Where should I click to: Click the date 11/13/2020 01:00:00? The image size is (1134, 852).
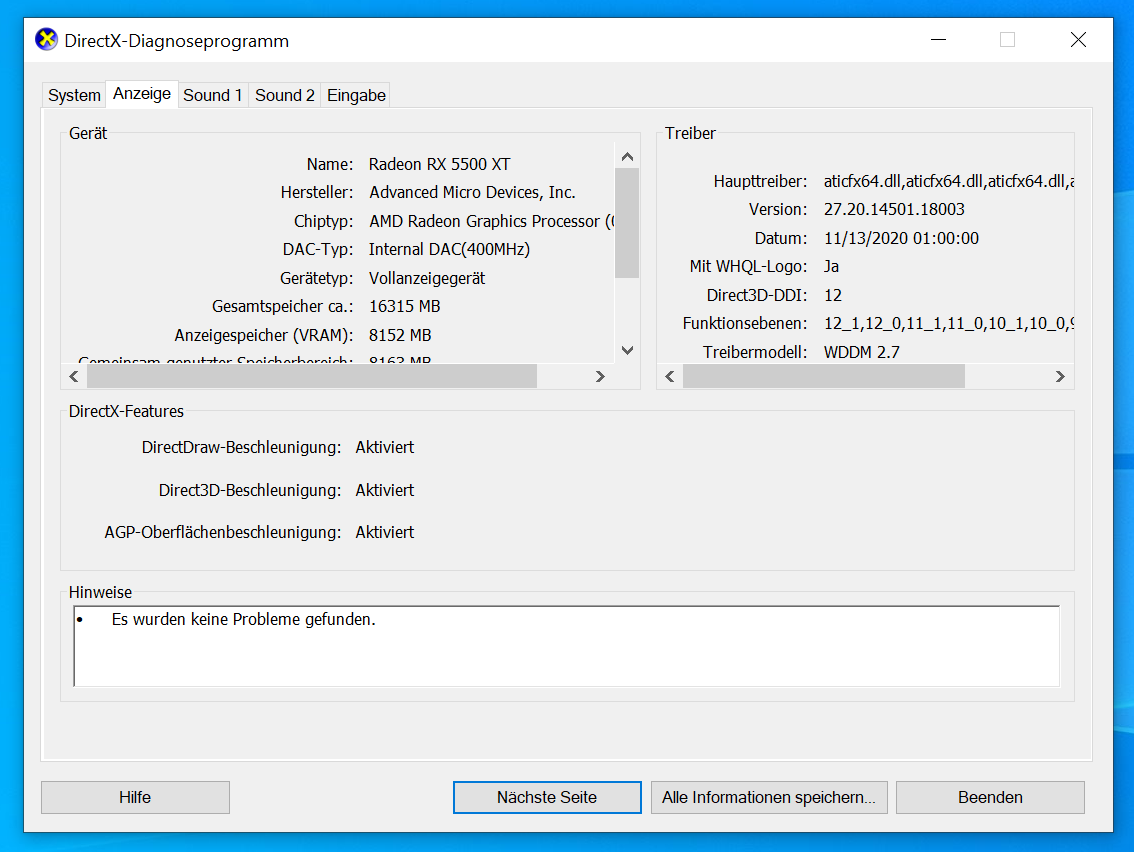click(901, 239)
